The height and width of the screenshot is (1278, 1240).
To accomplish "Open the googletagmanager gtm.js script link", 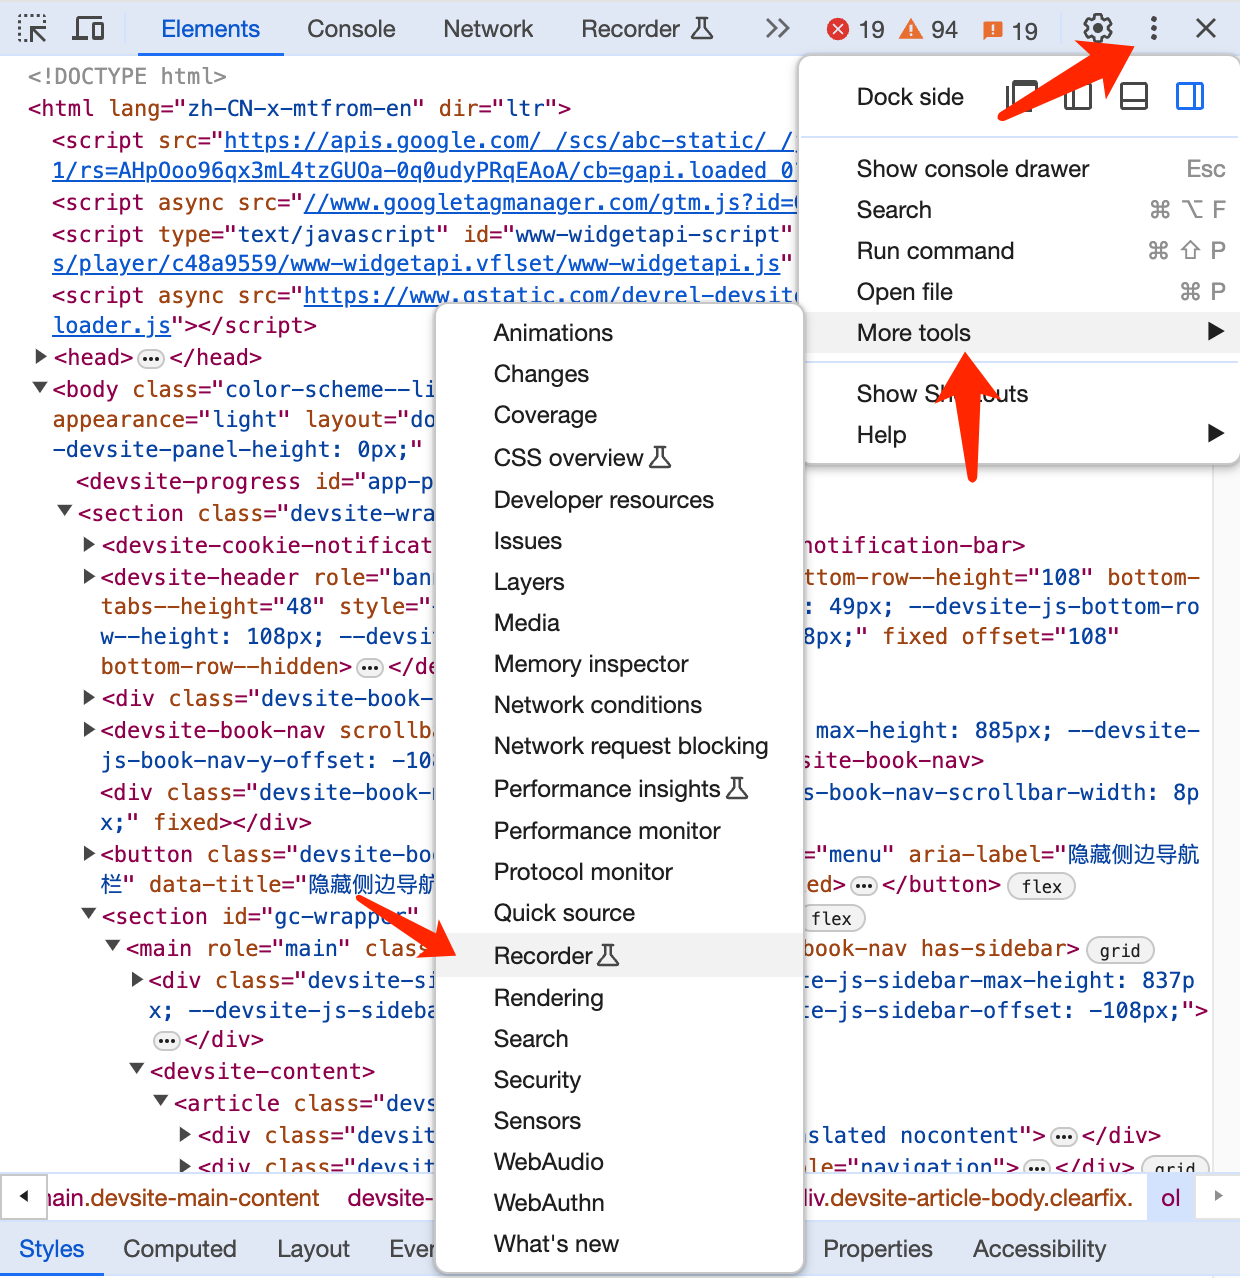I will click(x=550, y=203).
